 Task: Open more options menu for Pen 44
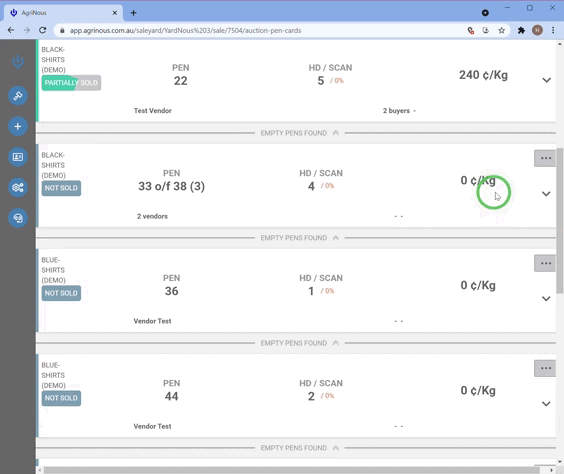tap(545, 368)
